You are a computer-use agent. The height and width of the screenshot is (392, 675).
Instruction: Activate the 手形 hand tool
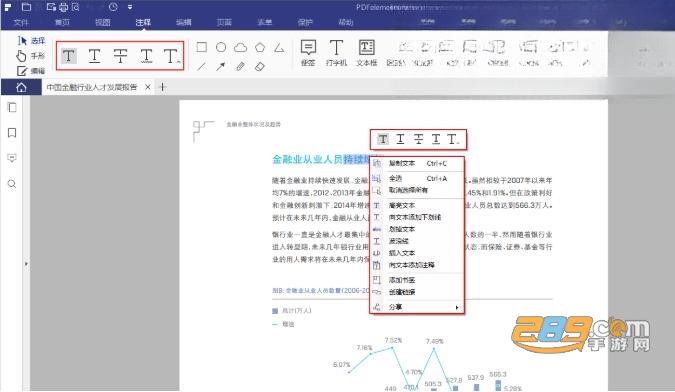coord(31,56)
